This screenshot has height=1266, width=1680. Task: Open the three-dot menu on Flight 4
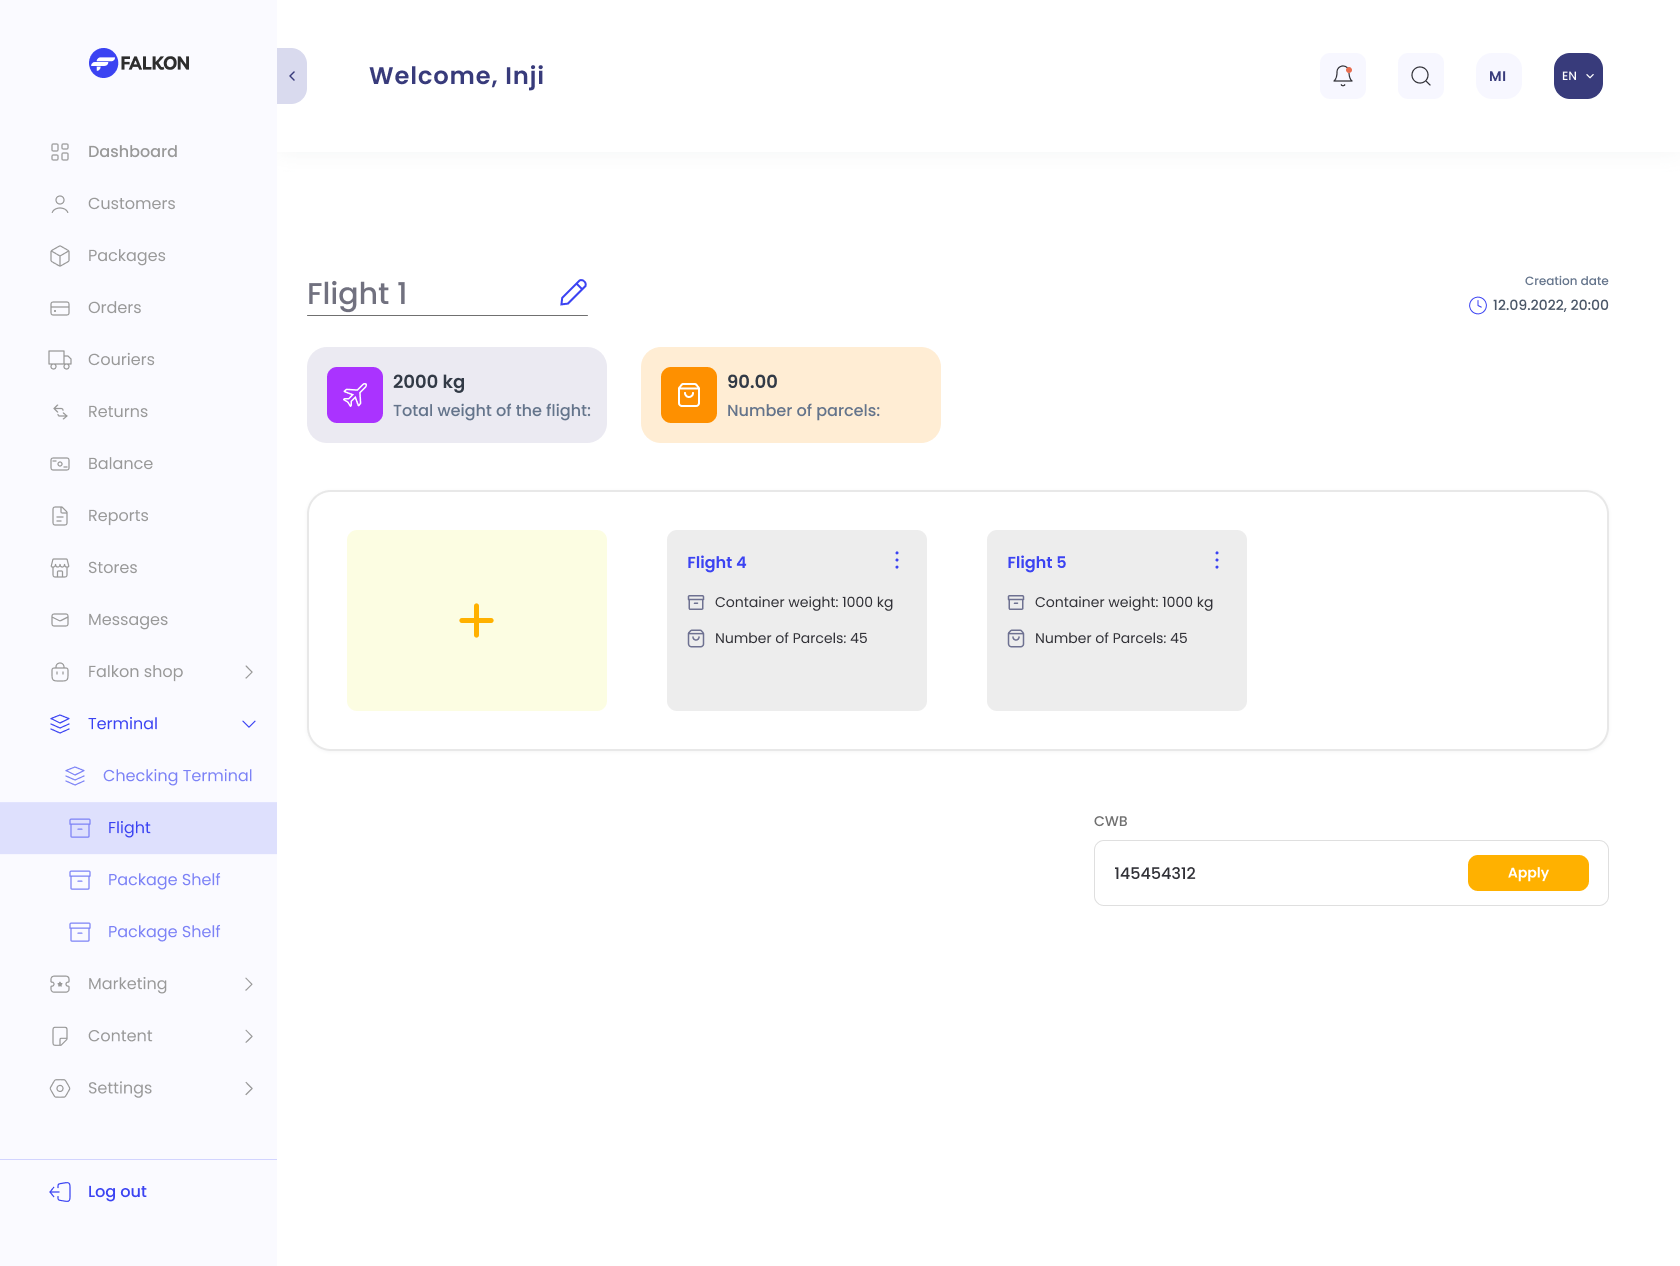(x=897, y=560)
